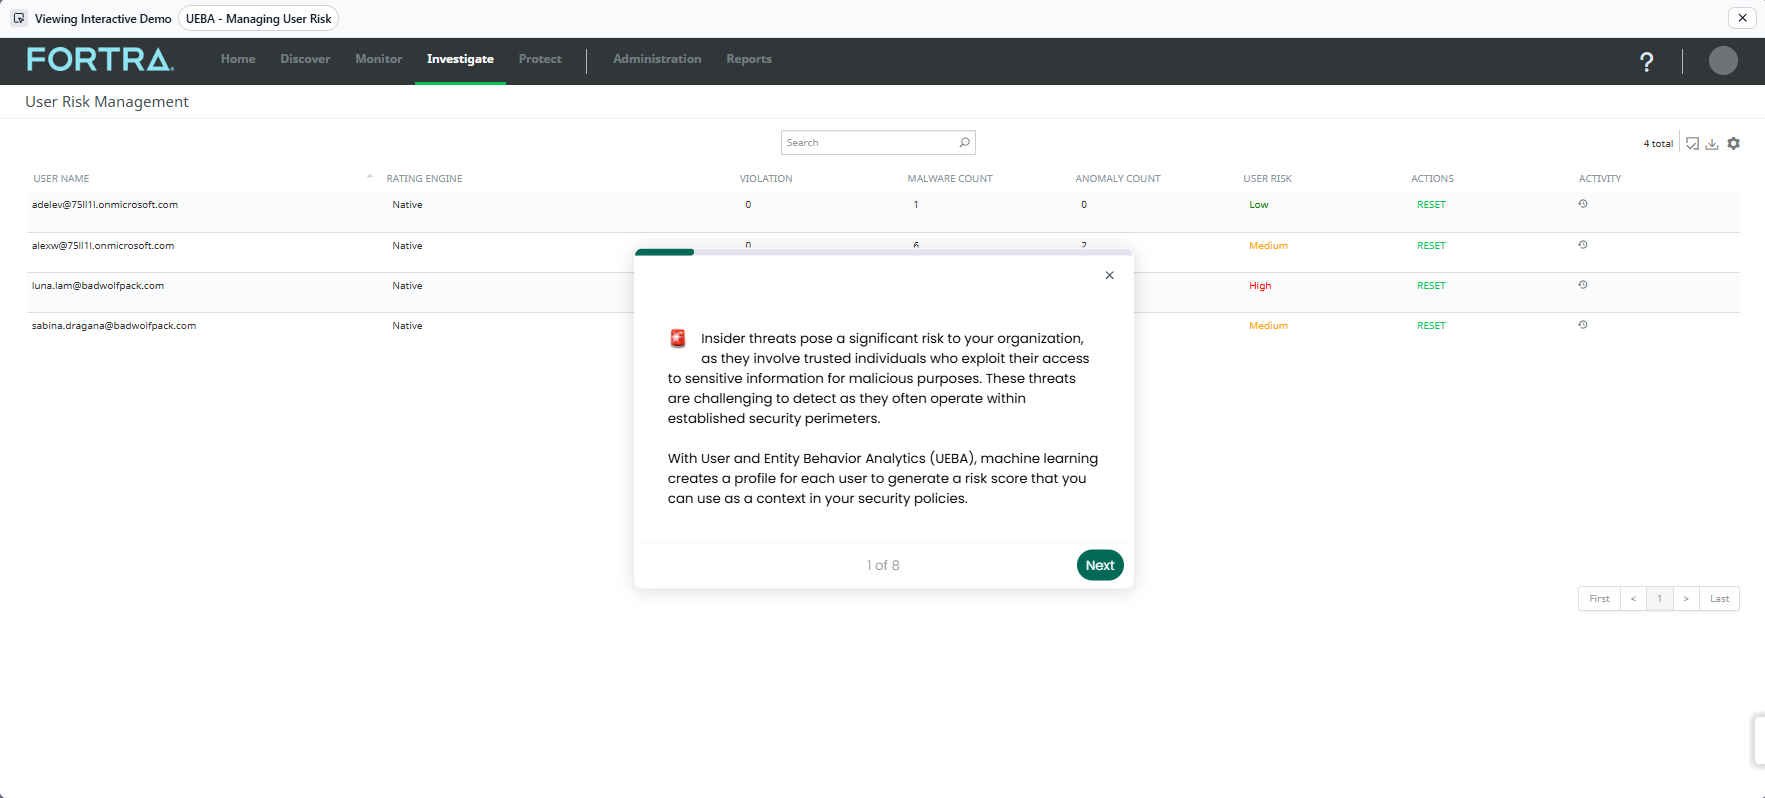
Task: Select the Investigate menu
Action: (x=460, y=59)
